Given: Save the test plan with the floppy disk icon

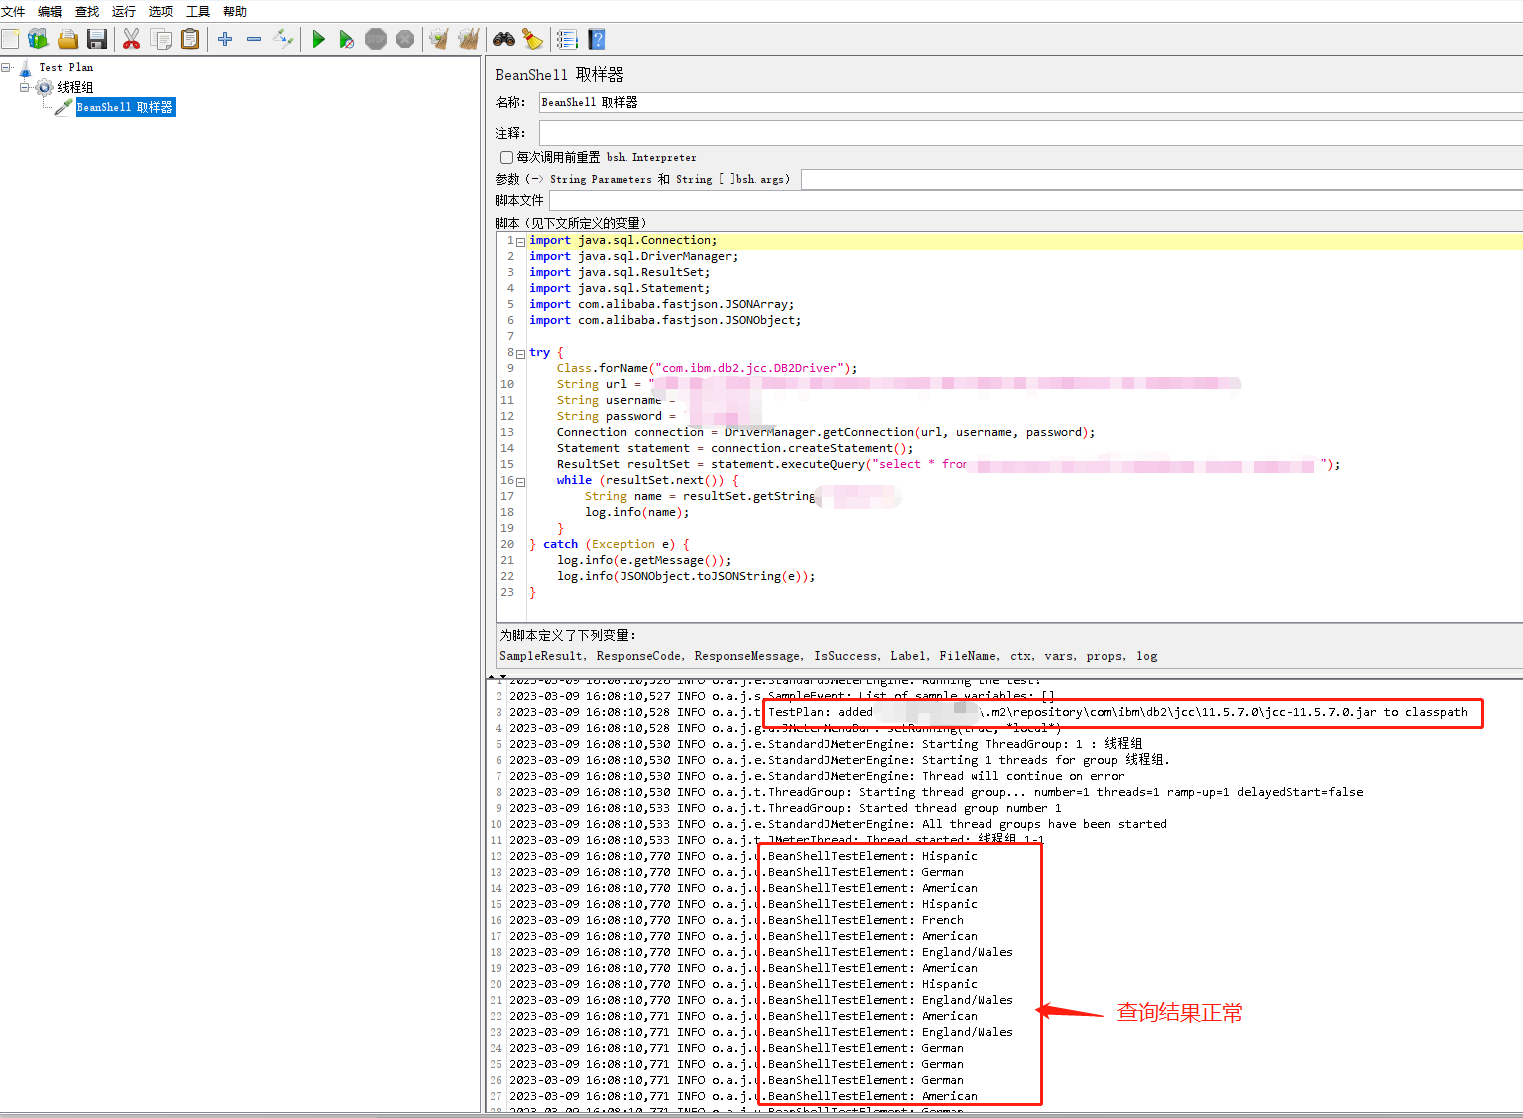Looking at the screenshot, I should (x=96, y=39).
